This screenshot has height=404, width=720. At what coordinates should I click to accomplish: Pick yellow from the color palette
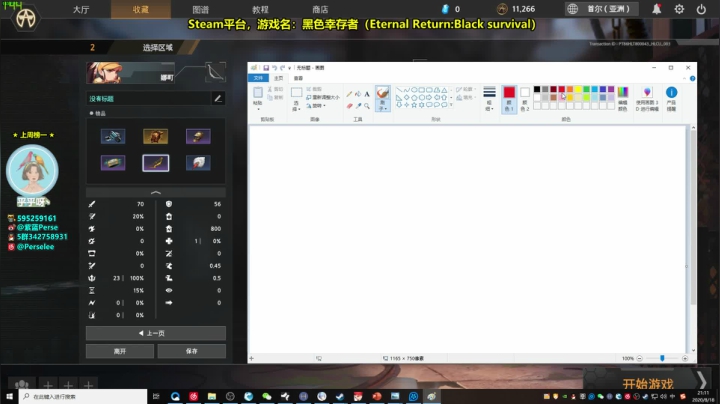point(578,89)
